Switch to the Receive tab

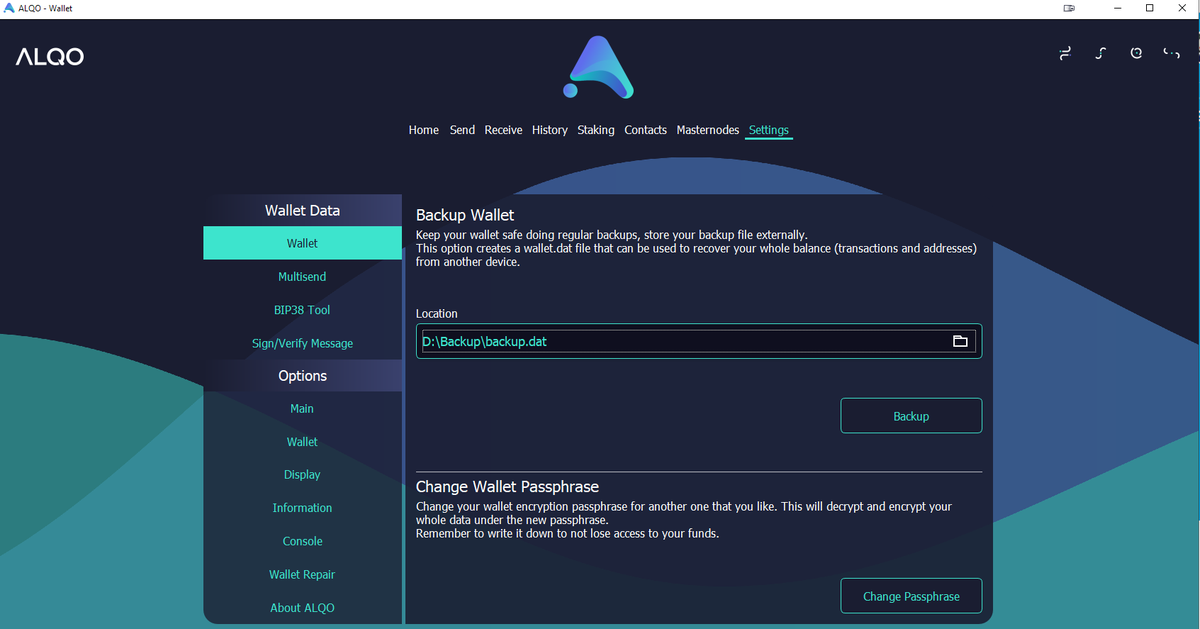coord(503,130)
